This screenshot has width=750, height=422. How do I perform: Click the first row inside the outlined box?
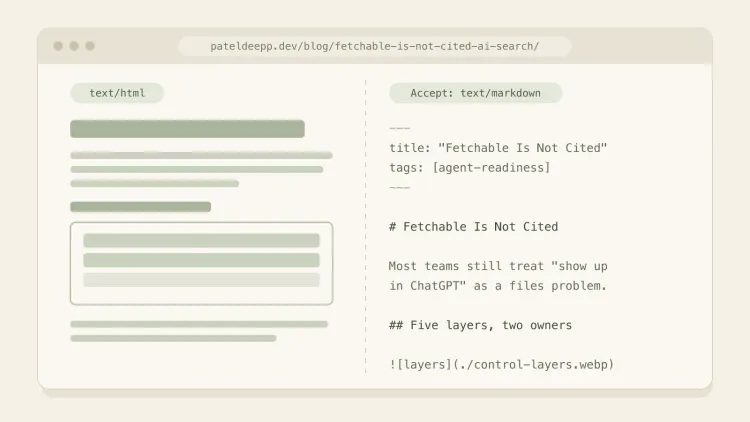coord(201,241)
